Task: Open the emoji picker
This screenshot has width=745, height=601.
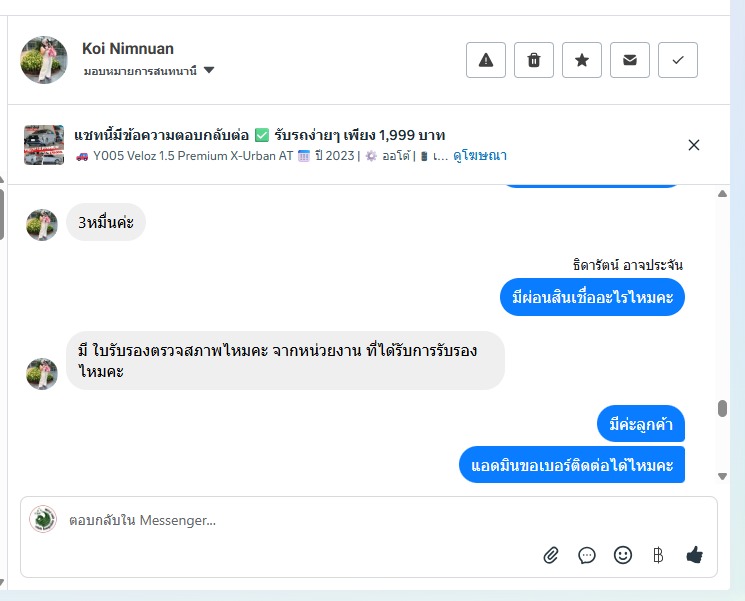Action: (x=623, y=555)
